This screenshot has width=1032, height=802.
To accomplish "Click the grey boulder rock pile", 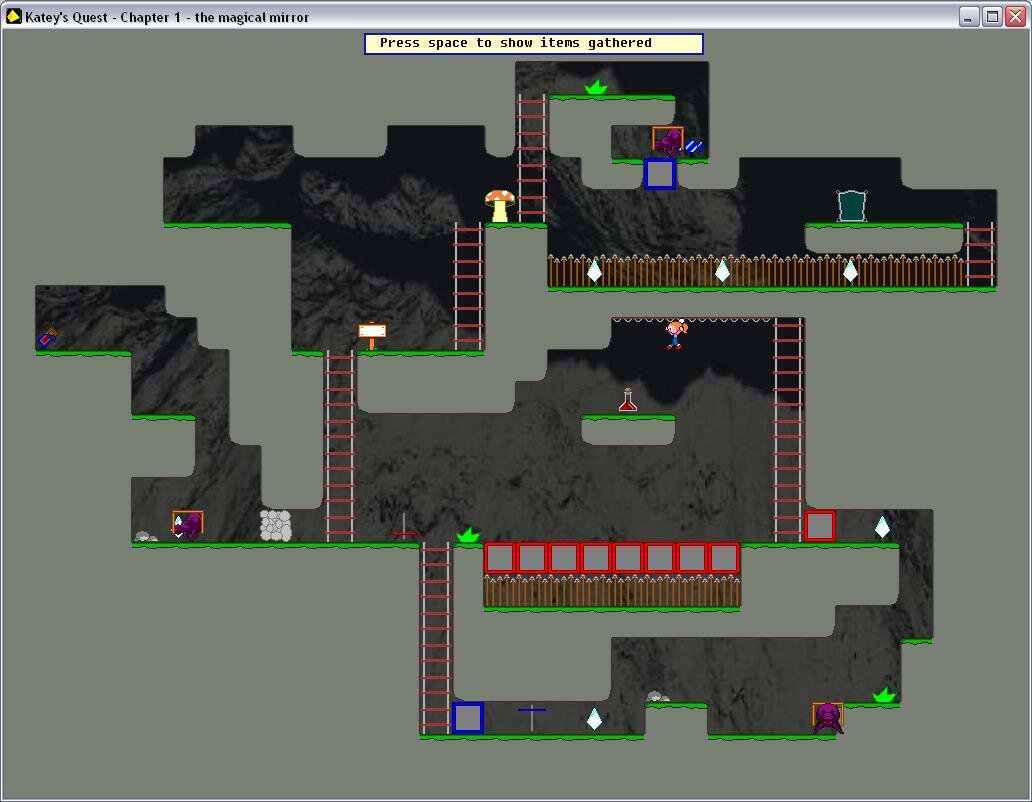I will (276, 525).
